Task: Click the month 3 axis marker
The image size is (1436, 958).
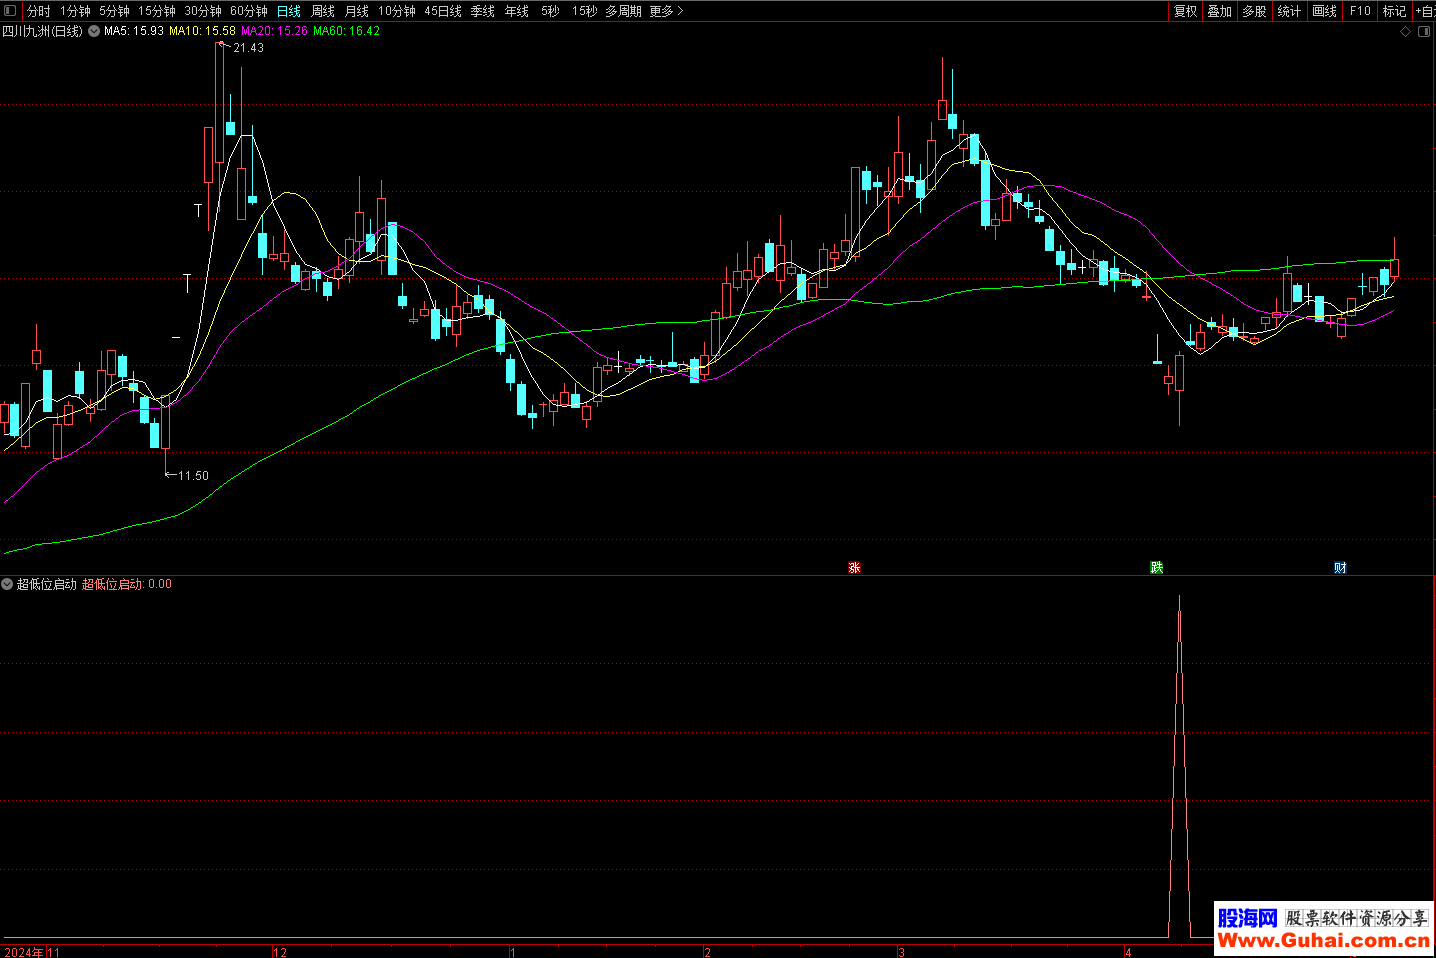Action: click(901, 952)
